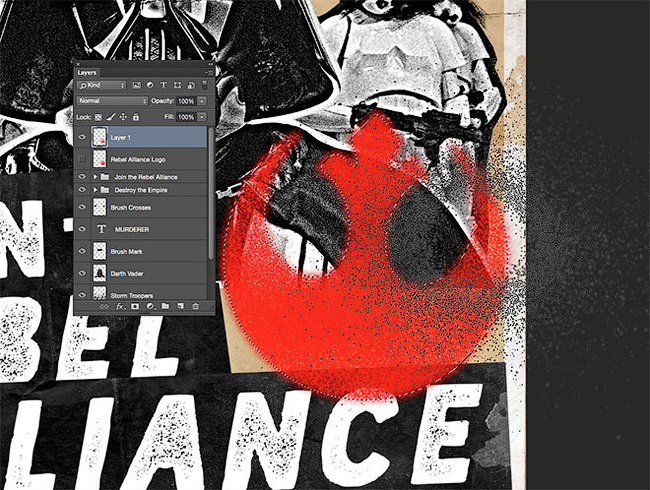Click the Storm Troopers layer thumbnail
The width and height of the screenshot is (650, 490).
(99, 294)
